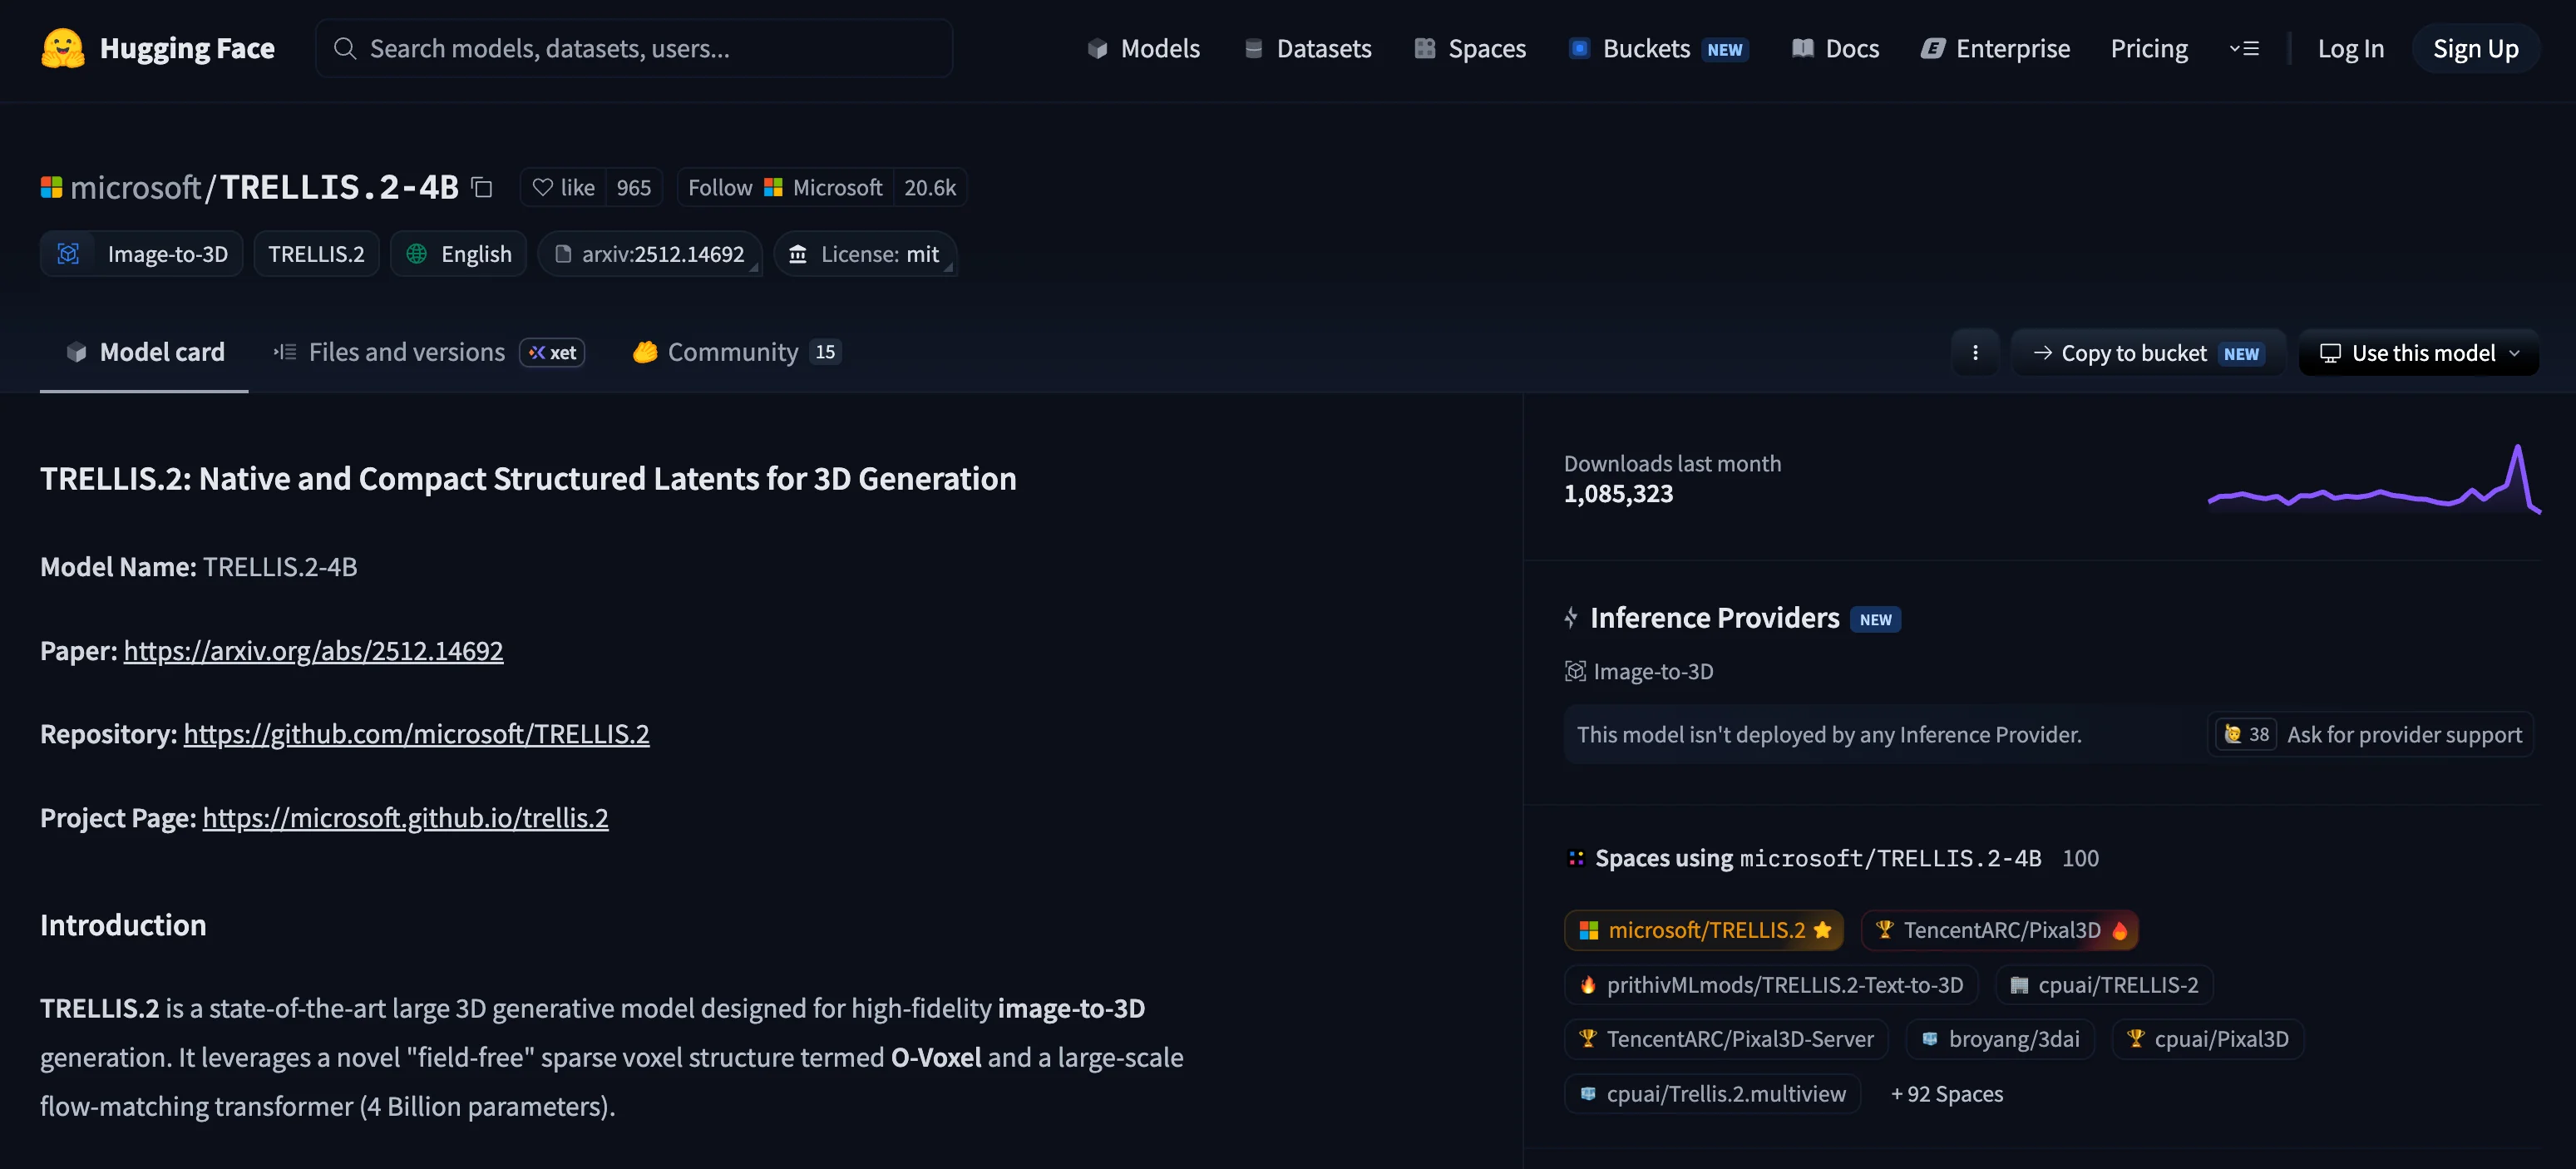This screenshot has height=1169, width=2576.
Task: Focus the search models input field
Action: point(634,48)
